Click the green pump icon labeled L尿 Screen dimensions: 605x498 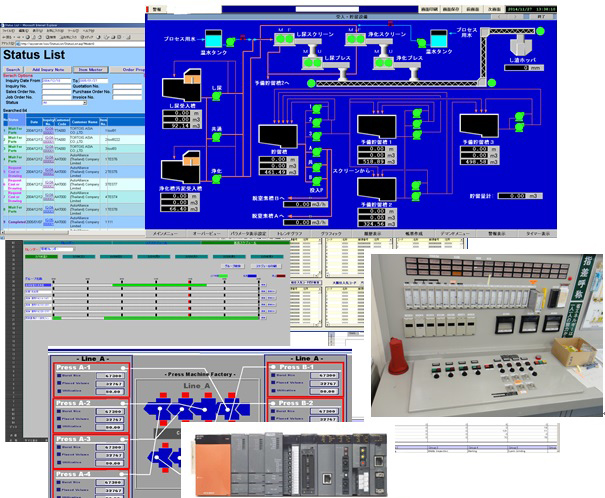217,96
